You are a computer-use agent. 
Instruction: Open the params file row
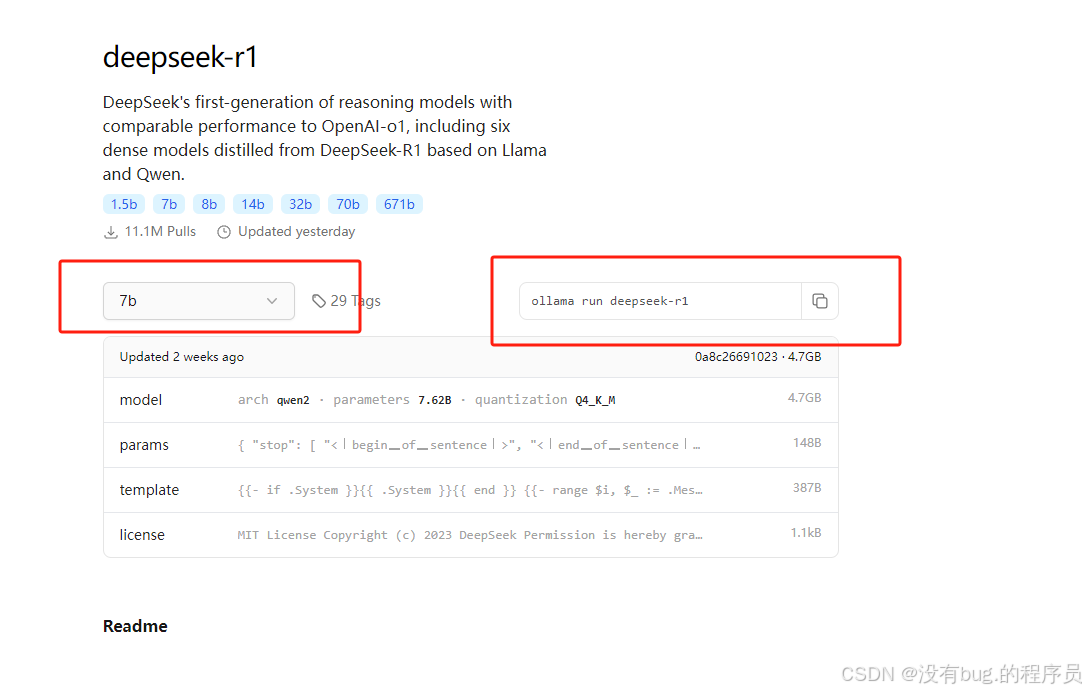point(471,445)
